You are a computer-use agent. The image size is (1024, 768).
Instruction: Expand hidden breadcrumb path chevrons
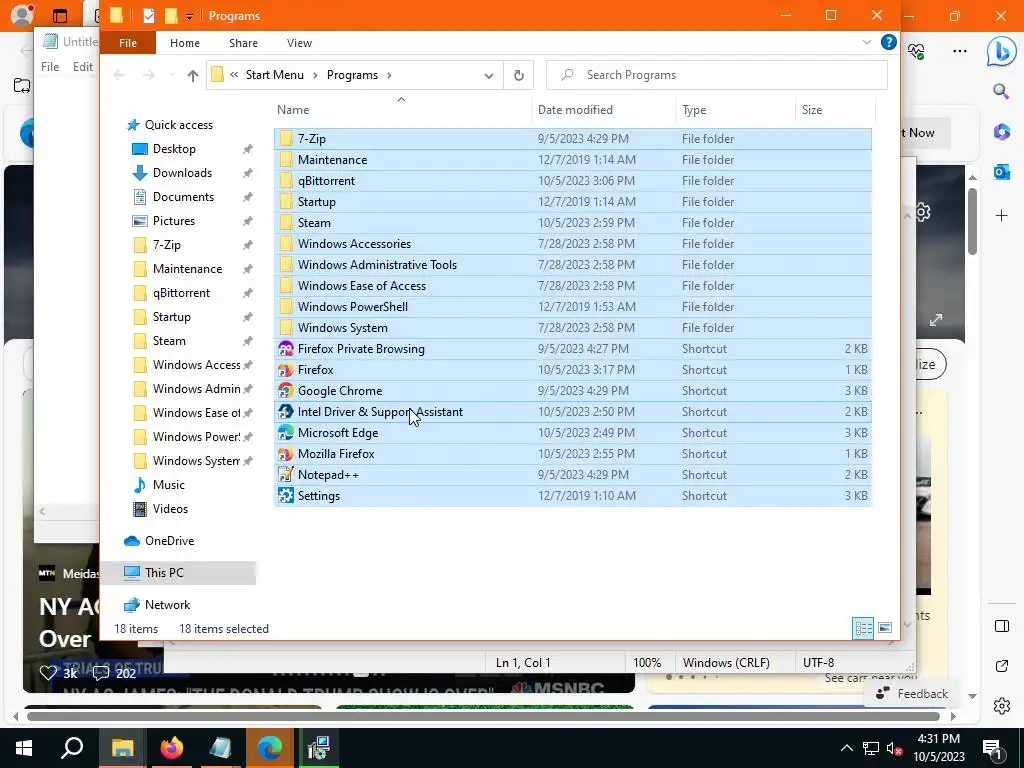coord(234,75)
